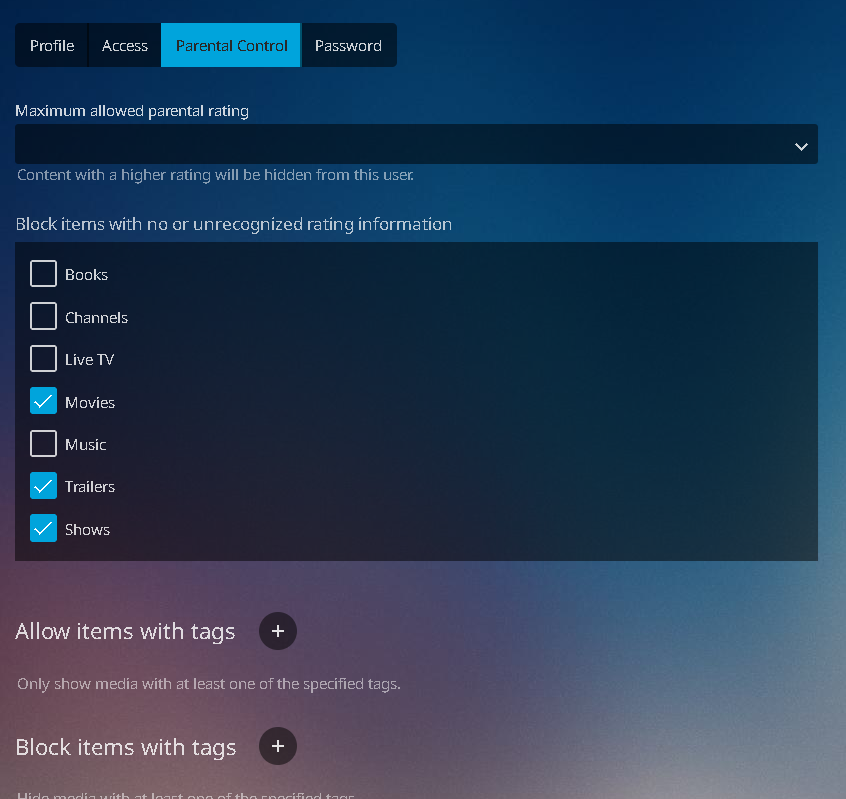Go to the Password tab
Image resolution: width=846 pixels, height=799 pixels.
coord(348,46)
